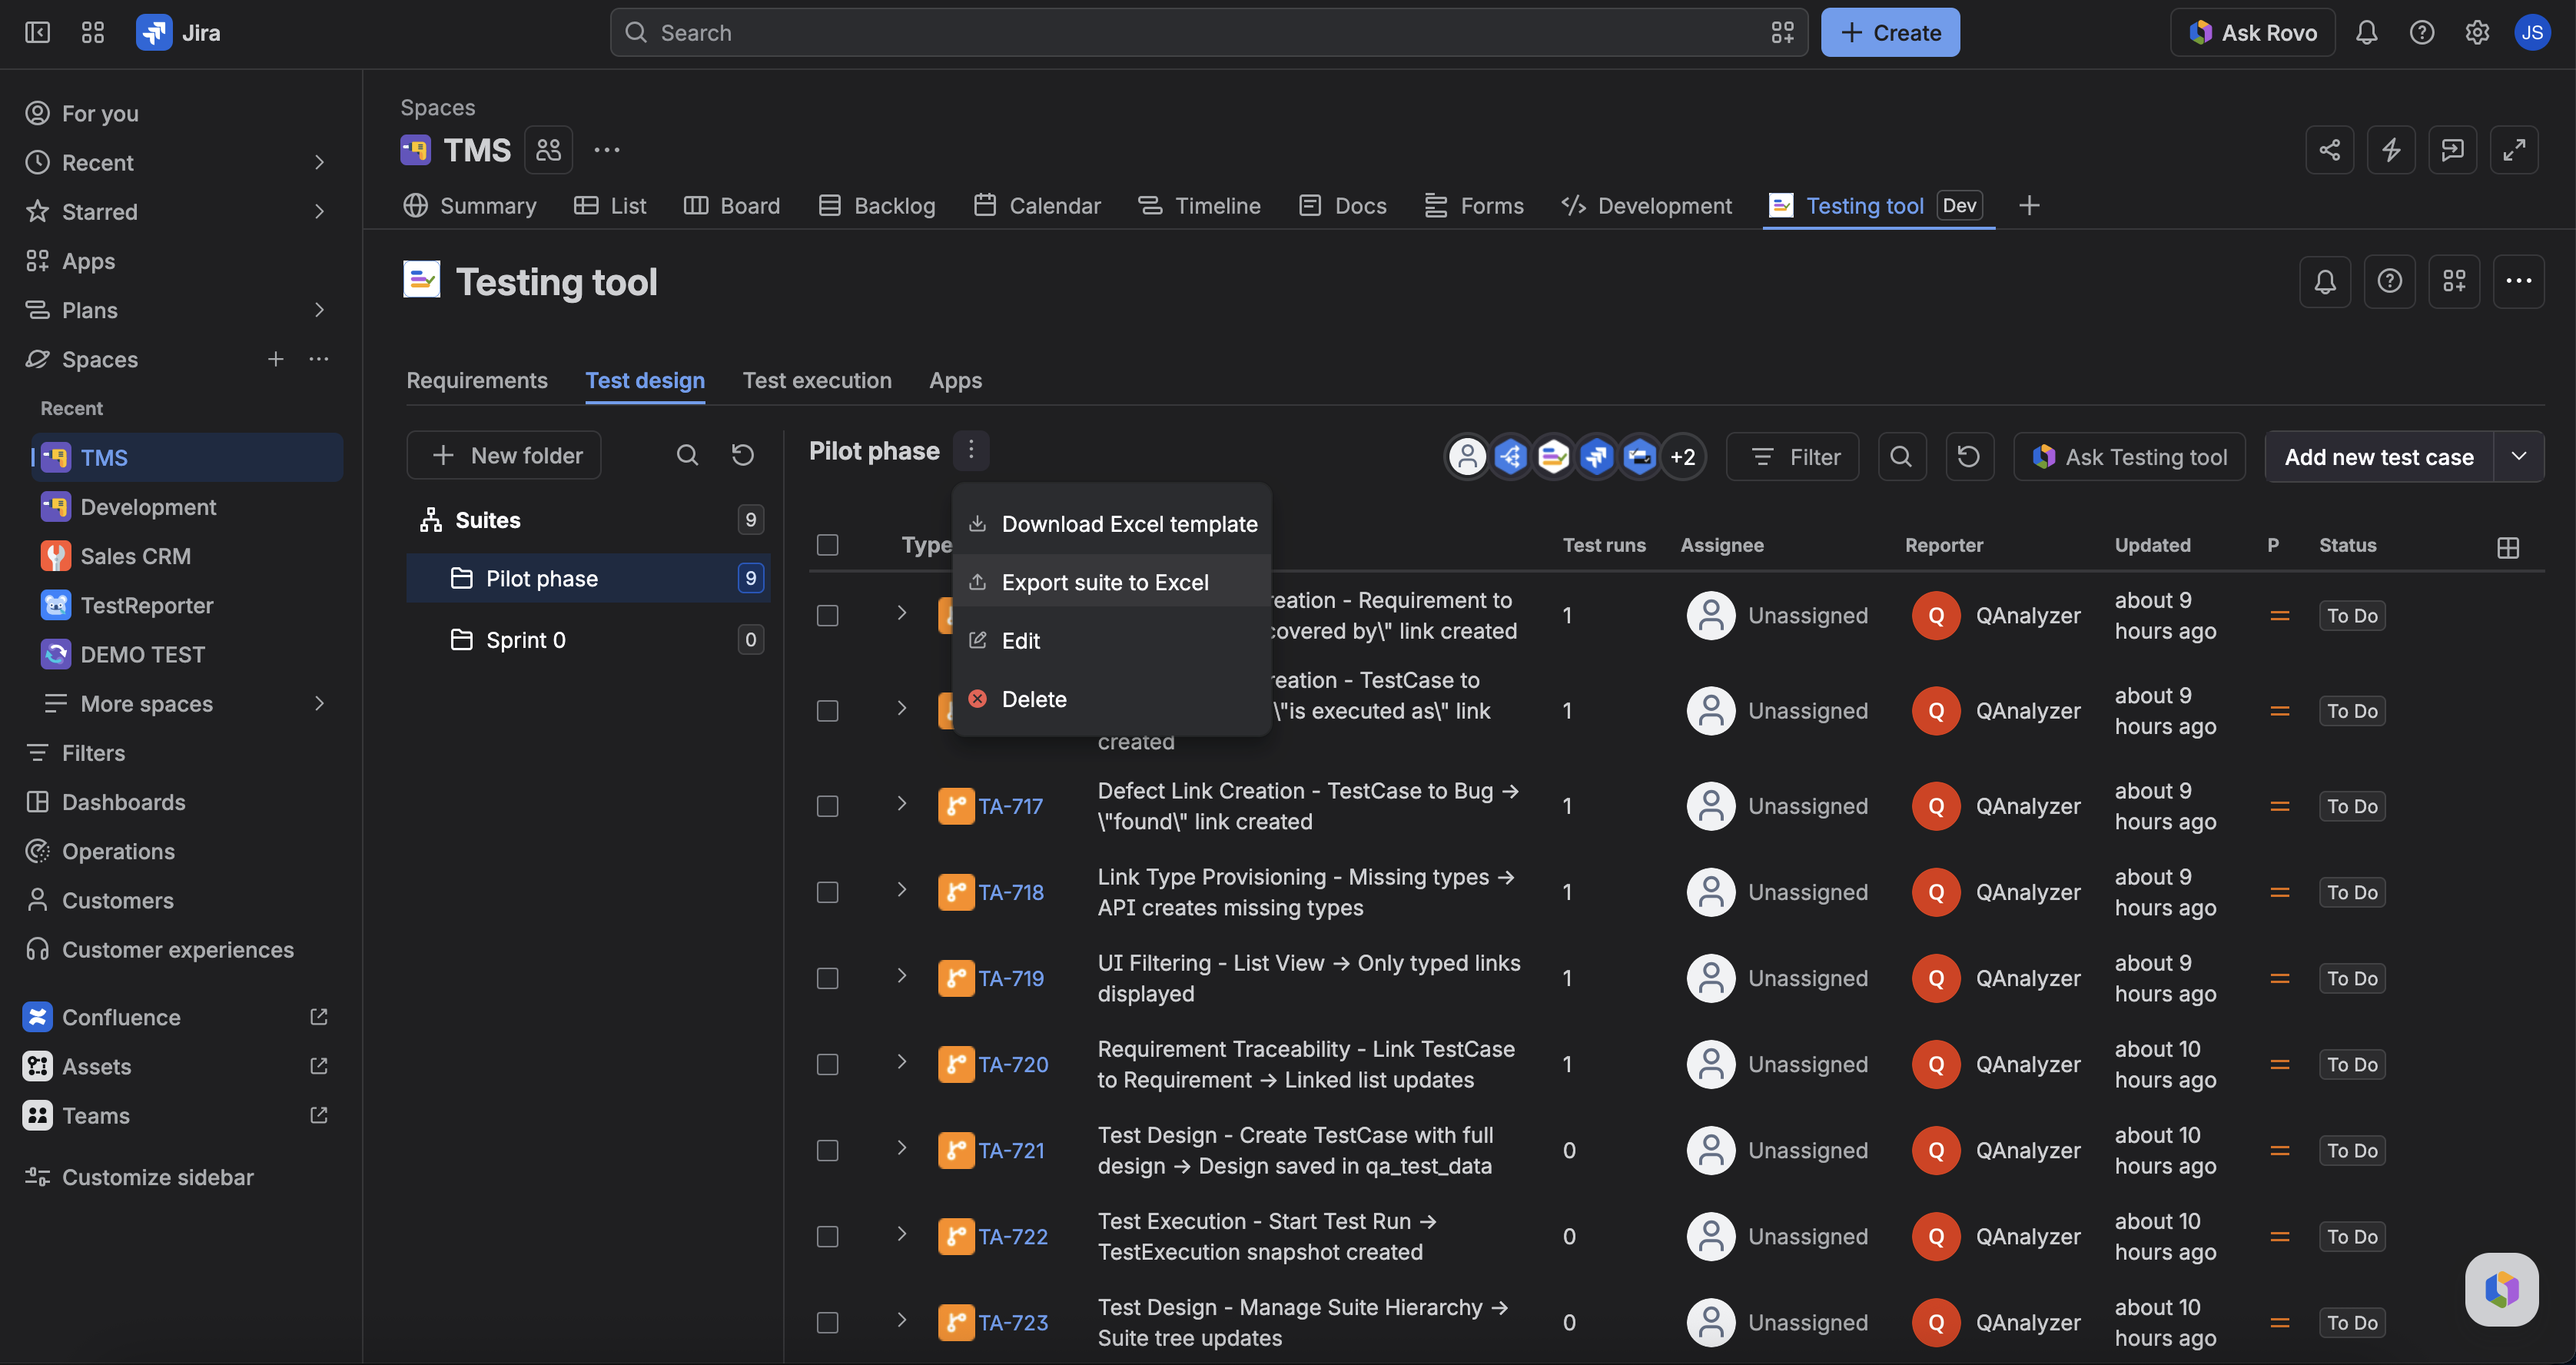
Task: Select the Sprint 0 folder
Action: pyautogui.click(x=588, y=639)
